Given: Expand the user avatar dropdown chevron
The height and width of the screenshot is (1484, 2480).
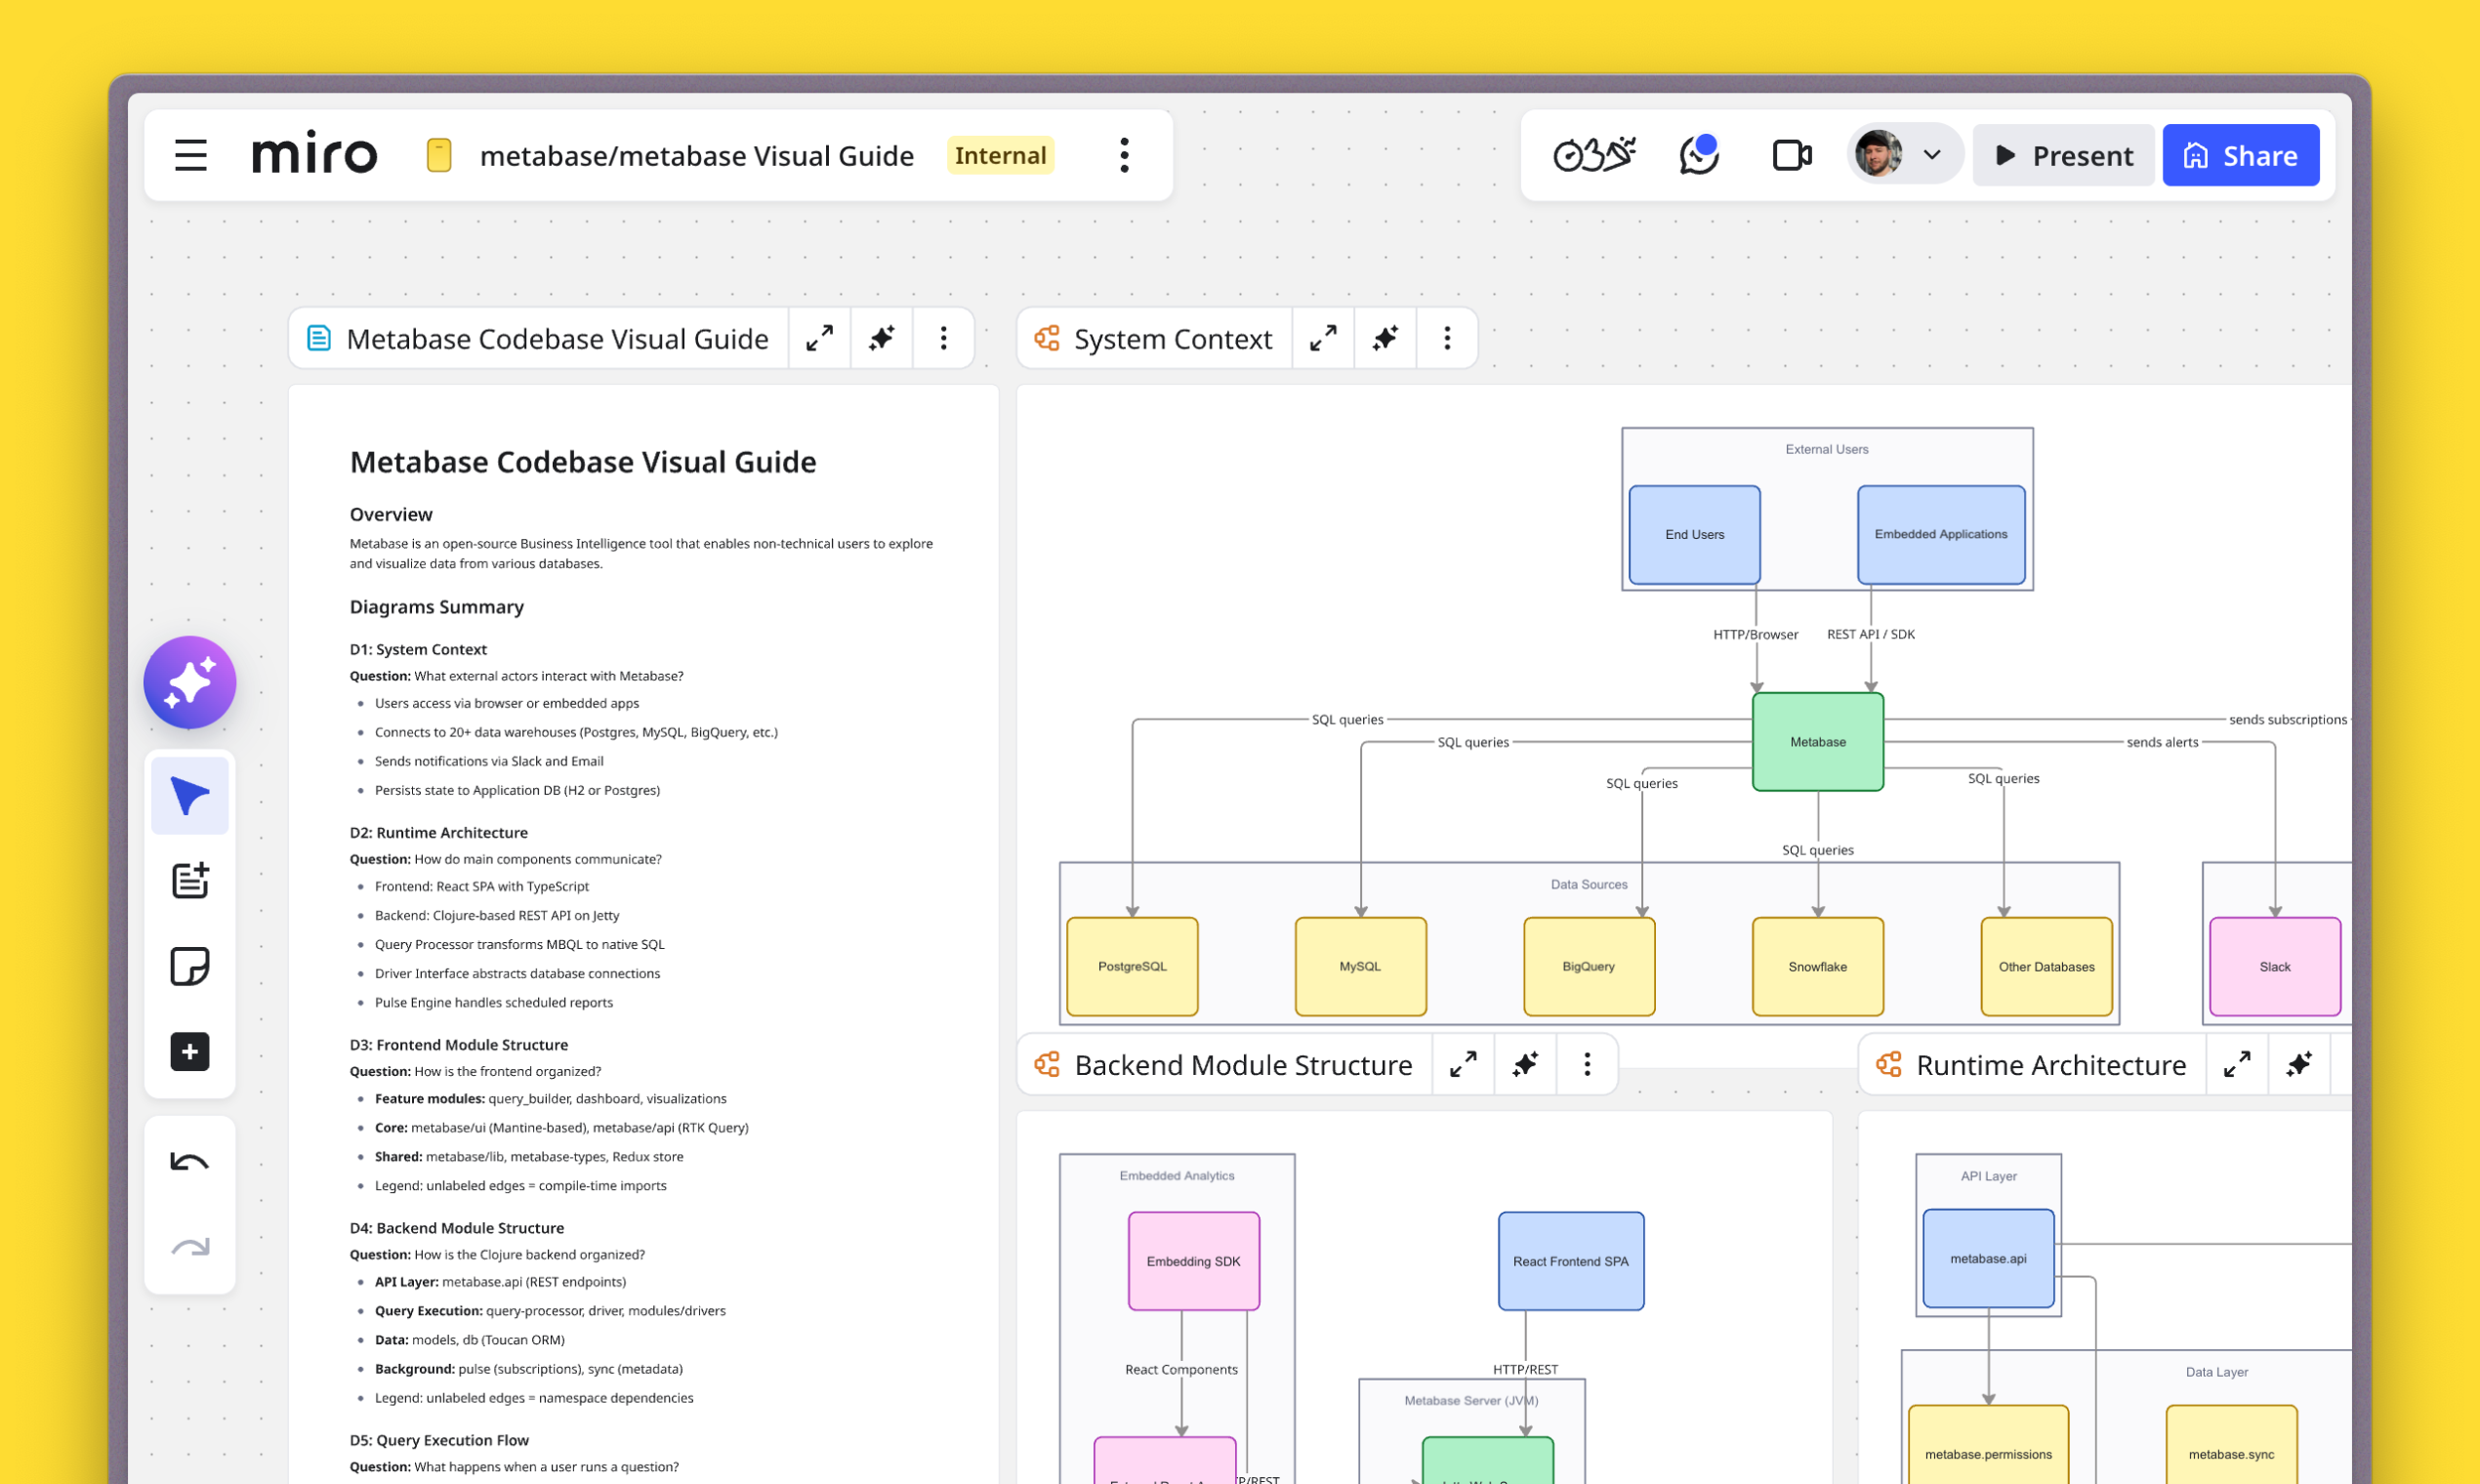Looking at the screenshot, I should [x=1932, y=155].
